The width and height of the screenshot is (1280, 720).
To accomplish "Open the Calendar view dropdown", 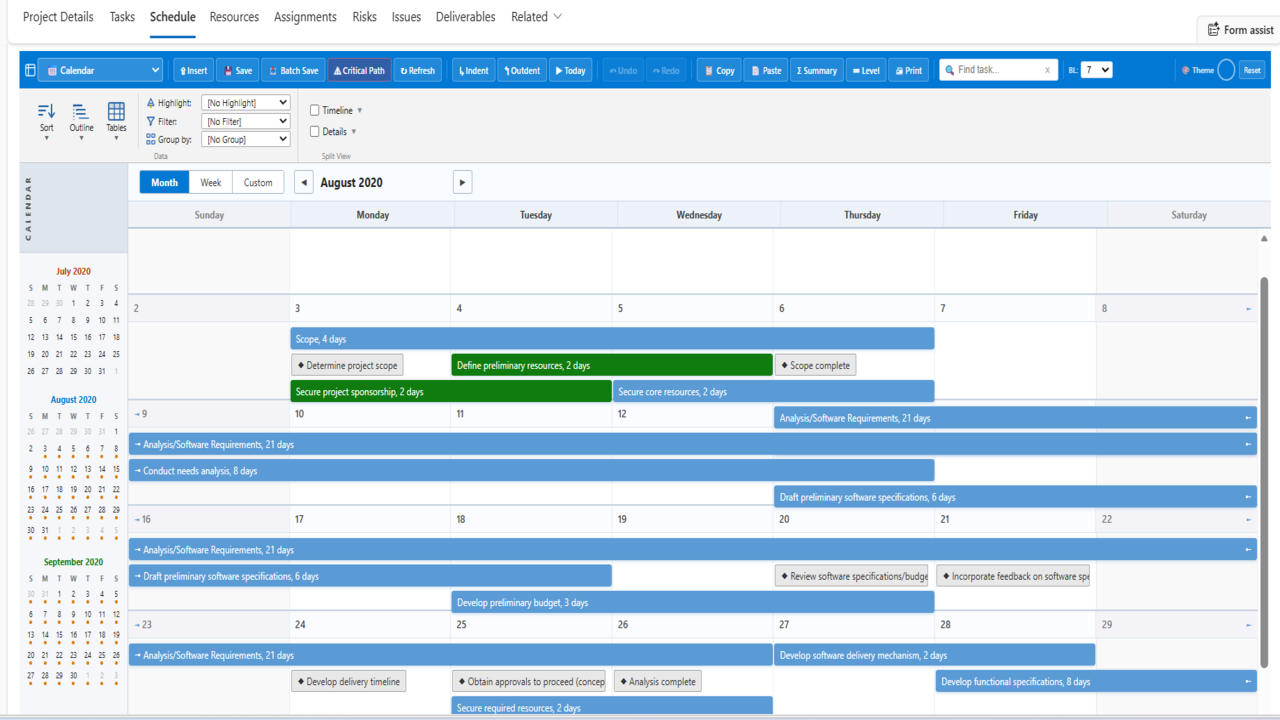I will (100, 71).
